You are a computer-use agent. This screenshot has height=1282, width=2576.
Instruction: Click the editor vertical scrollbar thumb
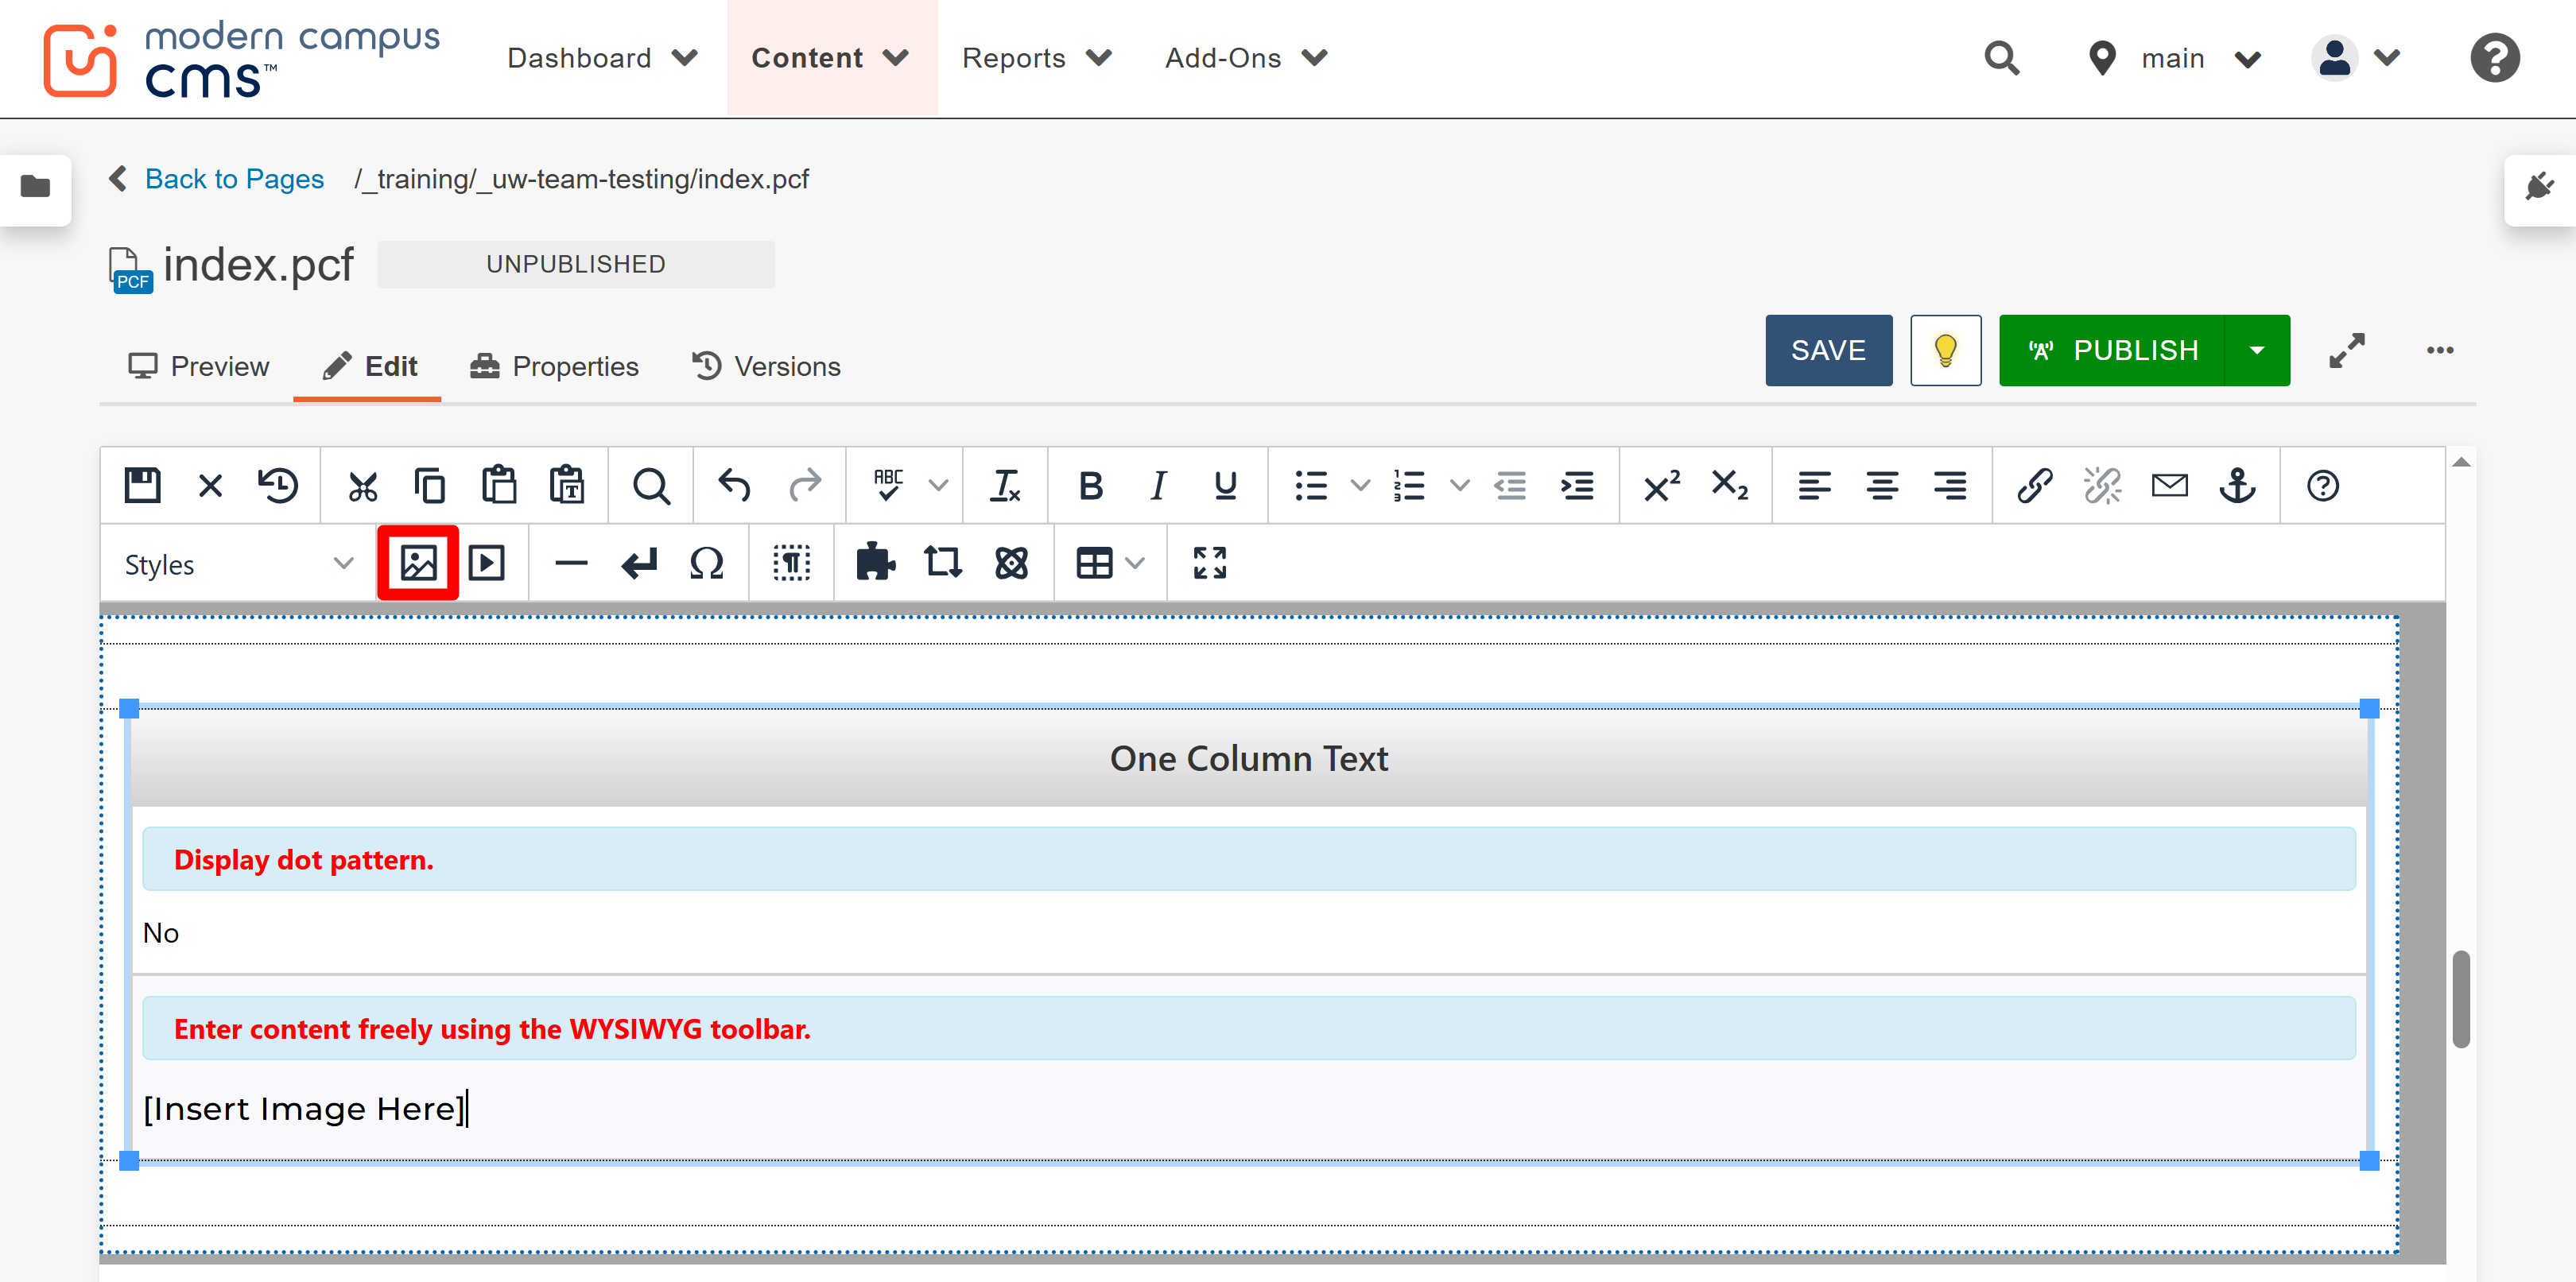[2461, 998]
